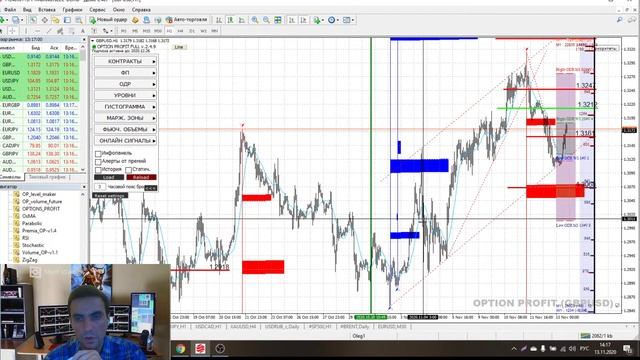640x360 pixels.
Task: Expand the ОДР submenu
Action: point(125,84)
